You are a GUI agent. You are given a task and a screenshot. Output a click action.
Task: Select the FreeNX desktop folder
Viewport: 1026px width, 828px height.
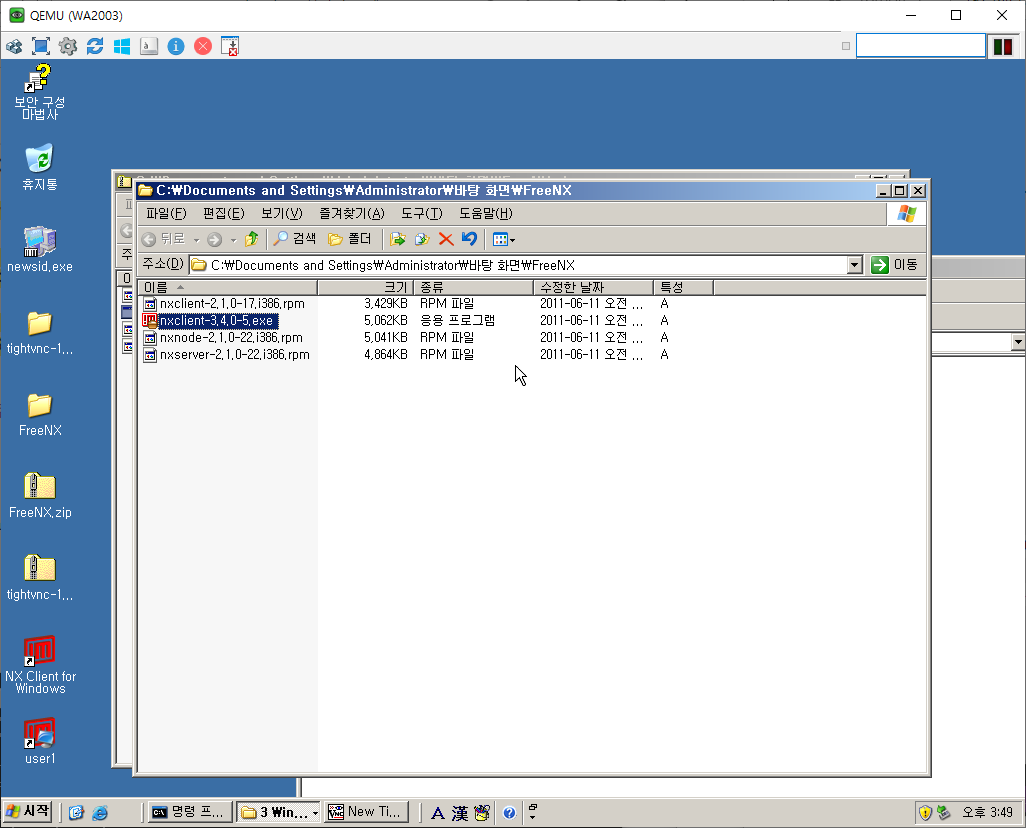(x=40, y=414)
